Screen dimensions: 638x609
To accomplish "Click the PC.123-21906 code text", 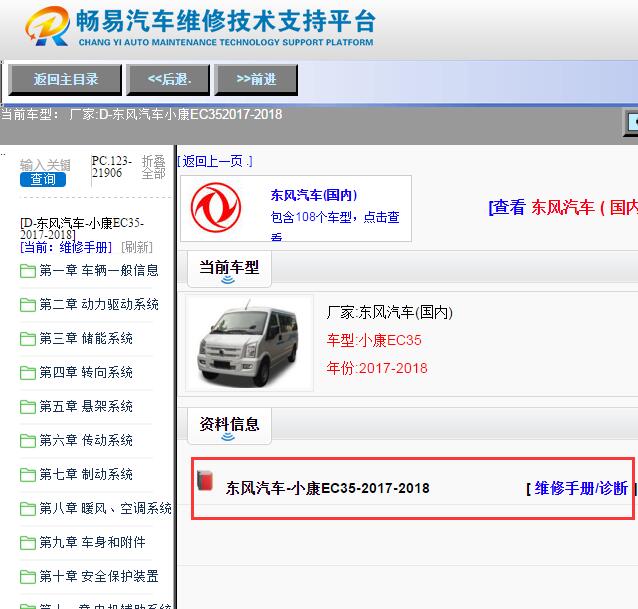I will click(x=111, y=167).
